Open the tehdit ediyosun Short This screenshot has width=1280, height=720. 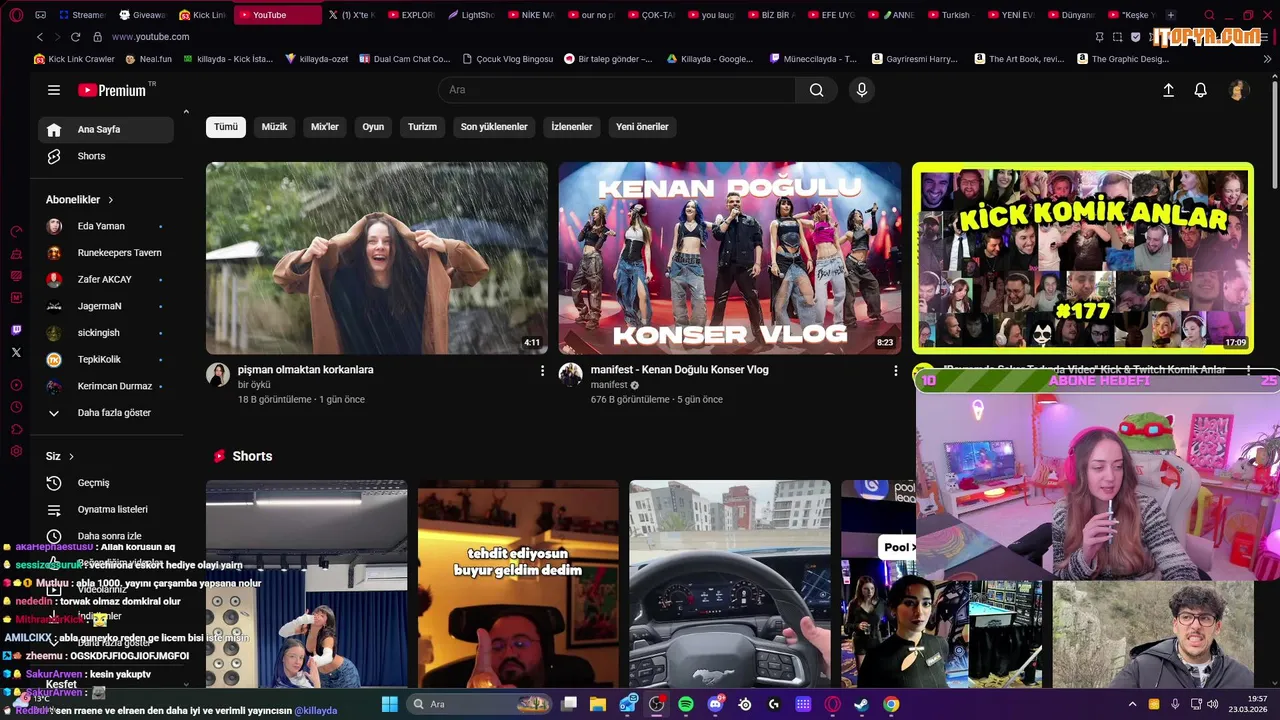pyautogui.click(x=518, y=584)
